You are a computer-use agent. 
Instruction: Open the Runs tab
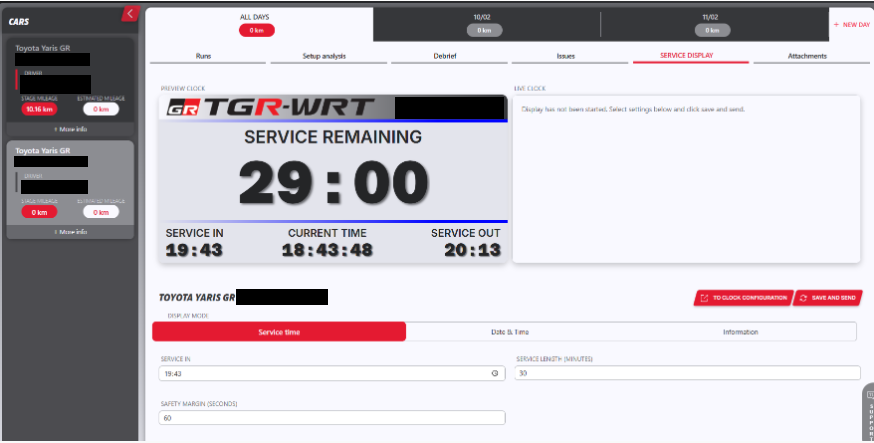(202, 56)
